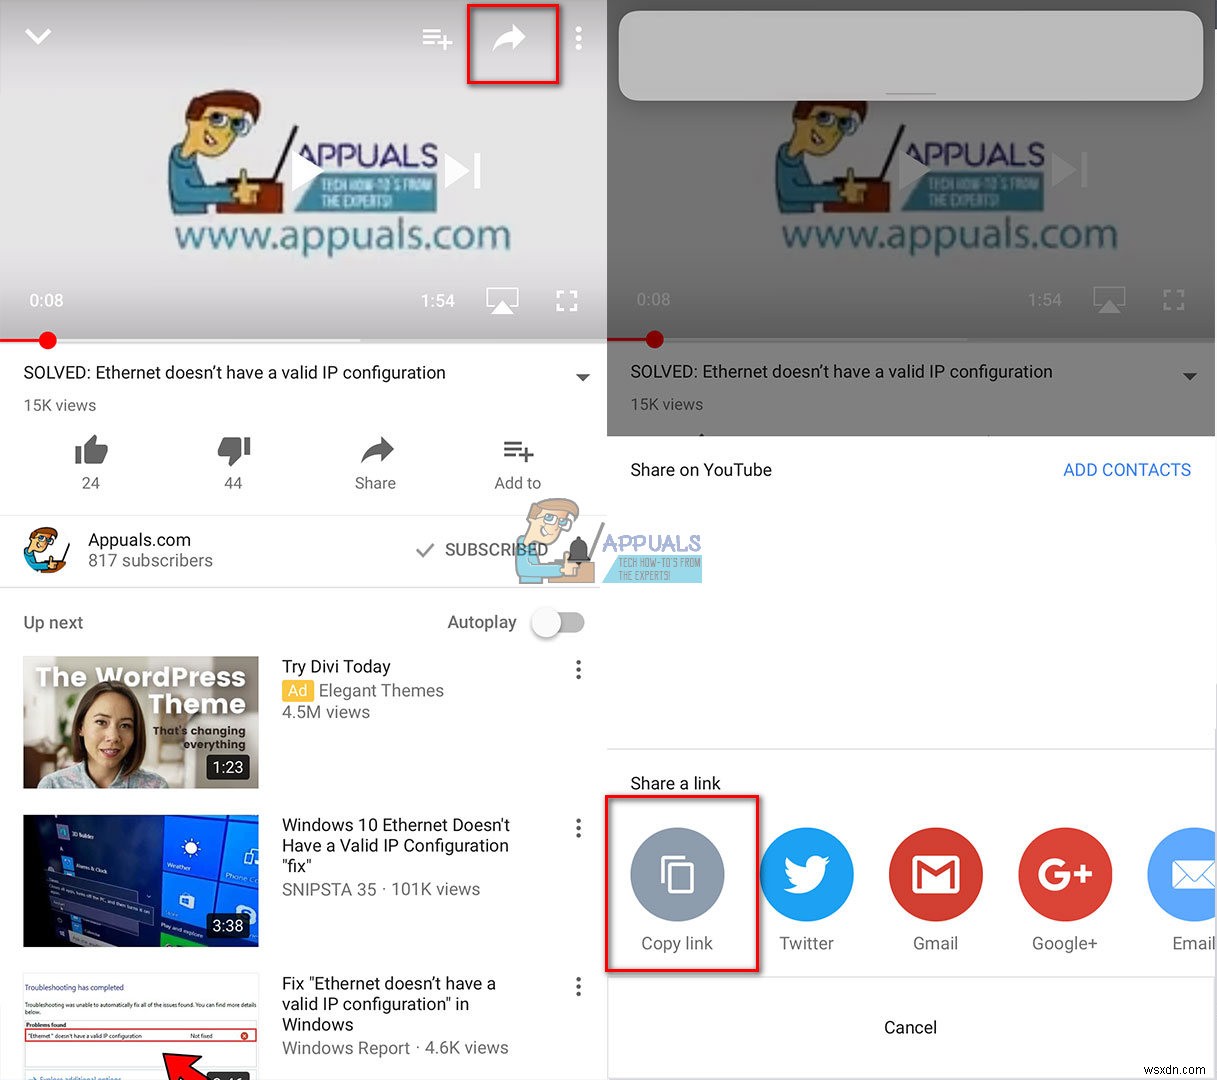Share the video via Twitter
Viewport: 1217px width, 1080px height.
[x=807, y=873]
